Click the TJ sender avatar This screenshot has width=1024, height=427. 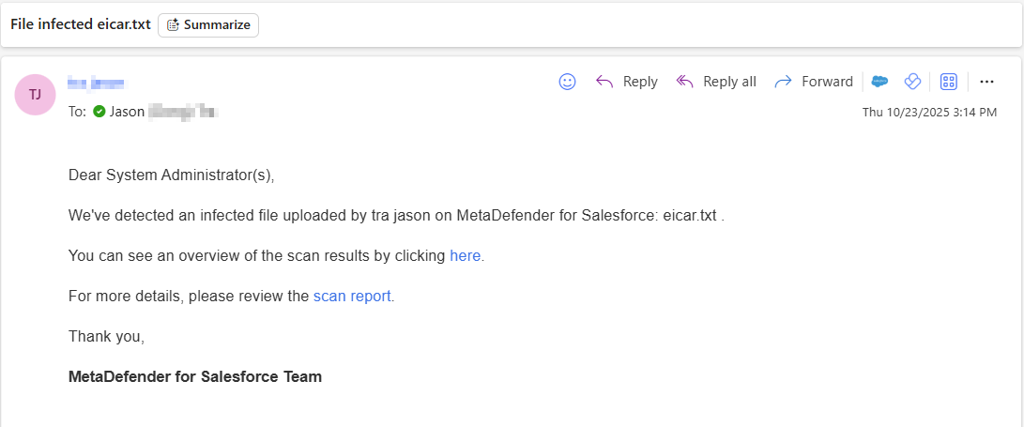pyautogui.click(x=35, y=95)
